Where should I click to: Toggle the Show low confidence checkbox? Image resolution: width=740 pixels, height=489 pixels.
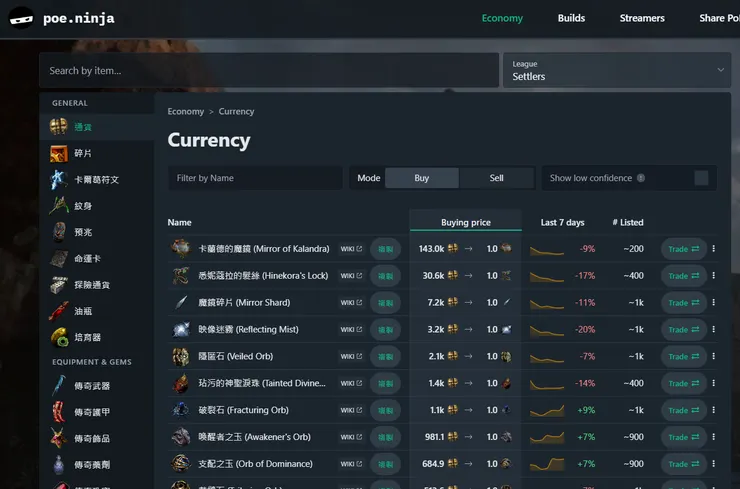tap(701, 178)
